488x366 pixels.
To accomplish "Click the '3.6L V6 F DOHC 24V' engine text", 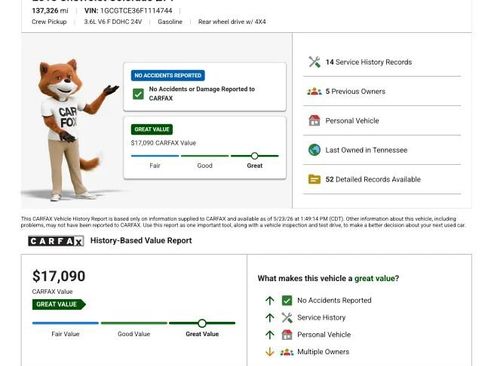I will [x=113, y=22].
